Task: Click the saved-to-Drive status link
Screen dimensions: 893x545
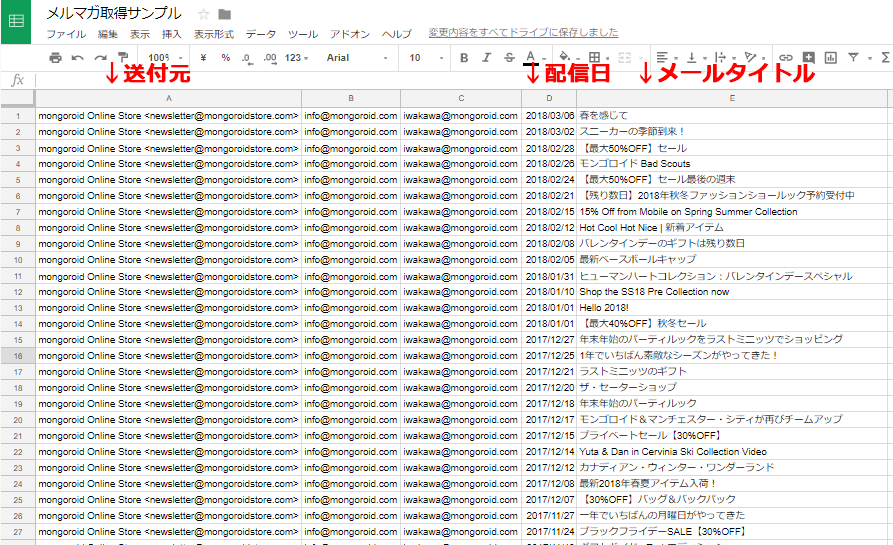Action: point(523,32)
